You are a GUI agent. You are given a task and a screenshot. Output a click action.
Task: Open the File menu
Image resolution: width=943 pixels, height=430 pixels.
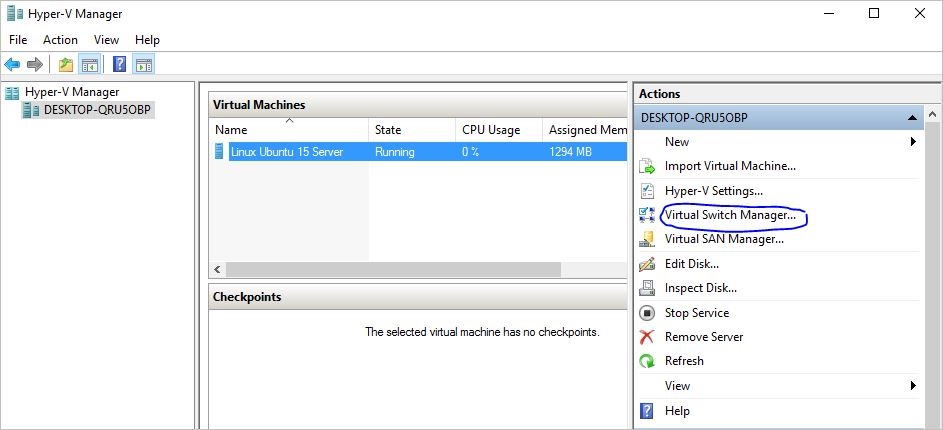tap(18, 40)
